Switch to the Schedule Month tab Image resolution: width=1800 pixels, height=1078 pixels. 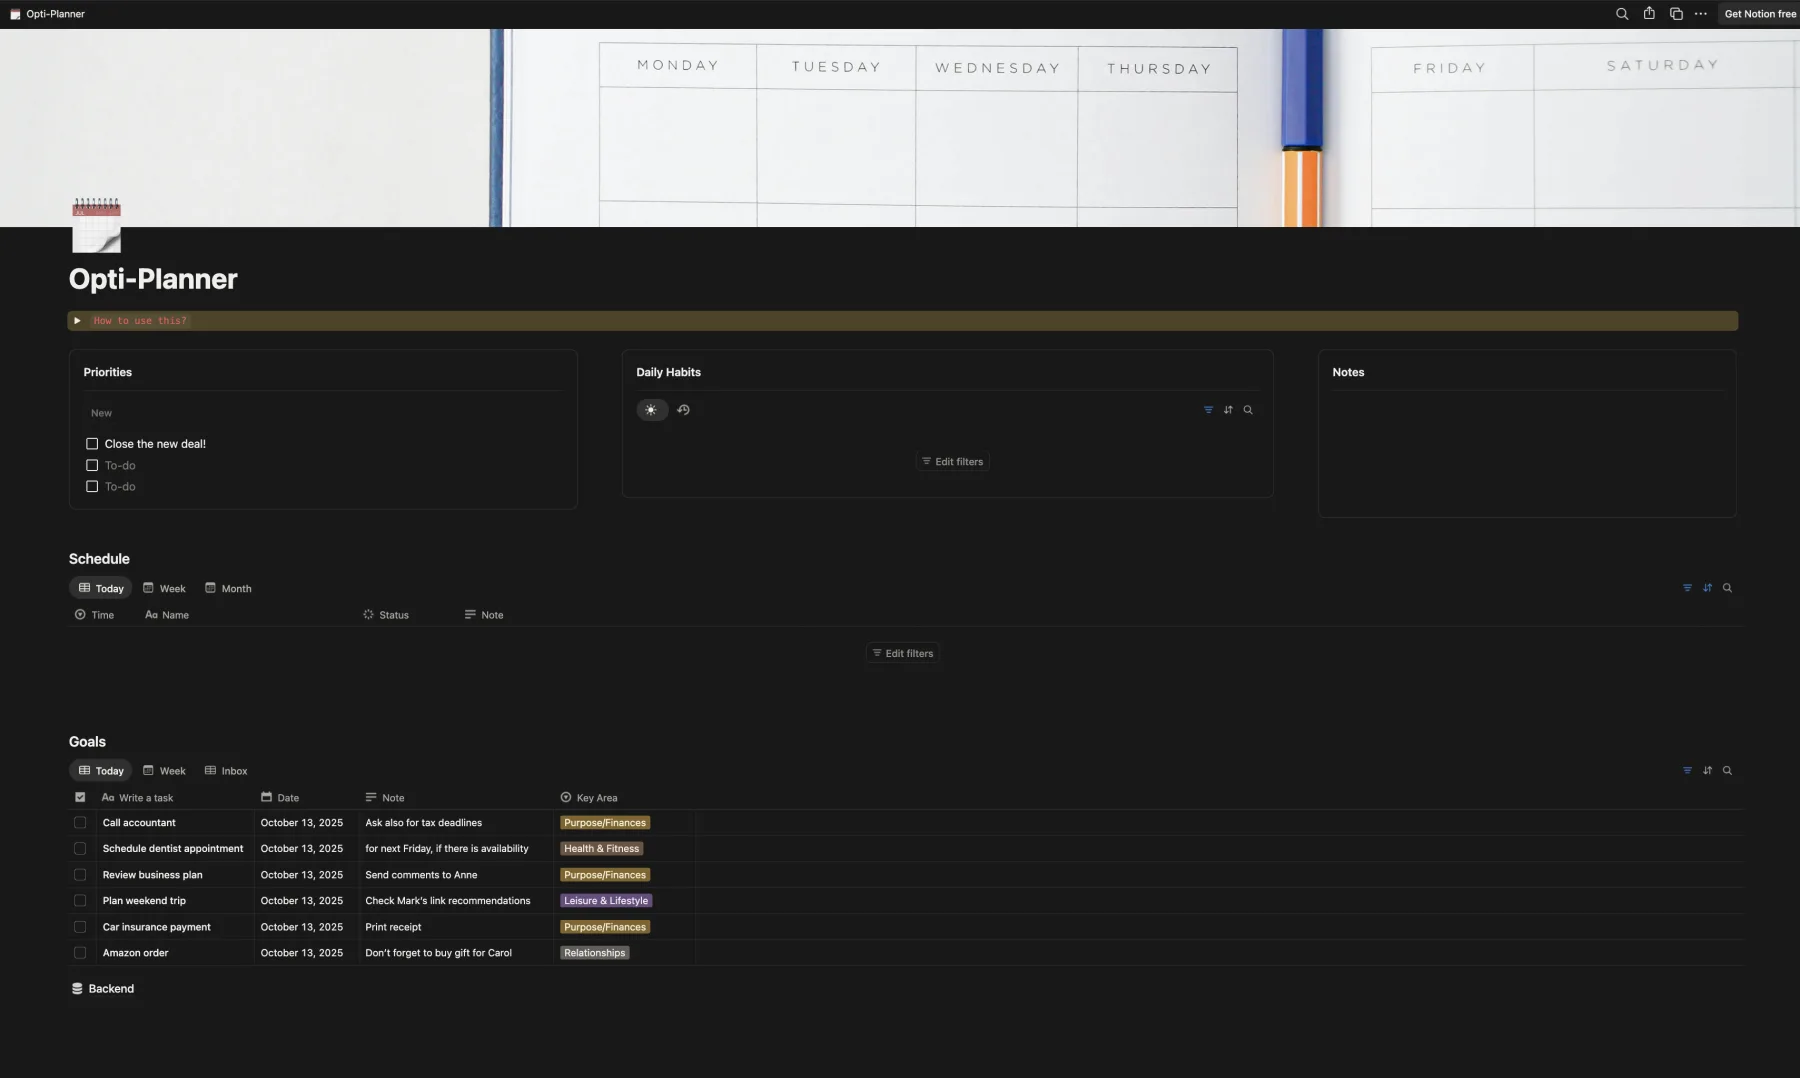(228, 588)
